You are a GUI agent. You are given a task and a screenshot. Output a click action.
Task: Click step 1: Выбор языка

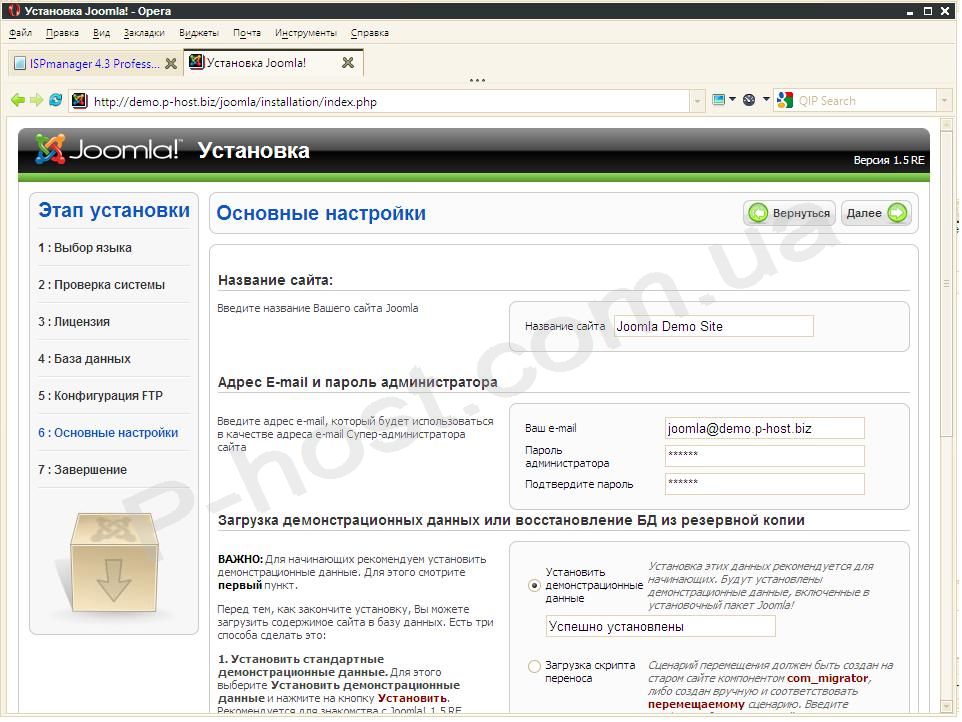tap(85, 248)
